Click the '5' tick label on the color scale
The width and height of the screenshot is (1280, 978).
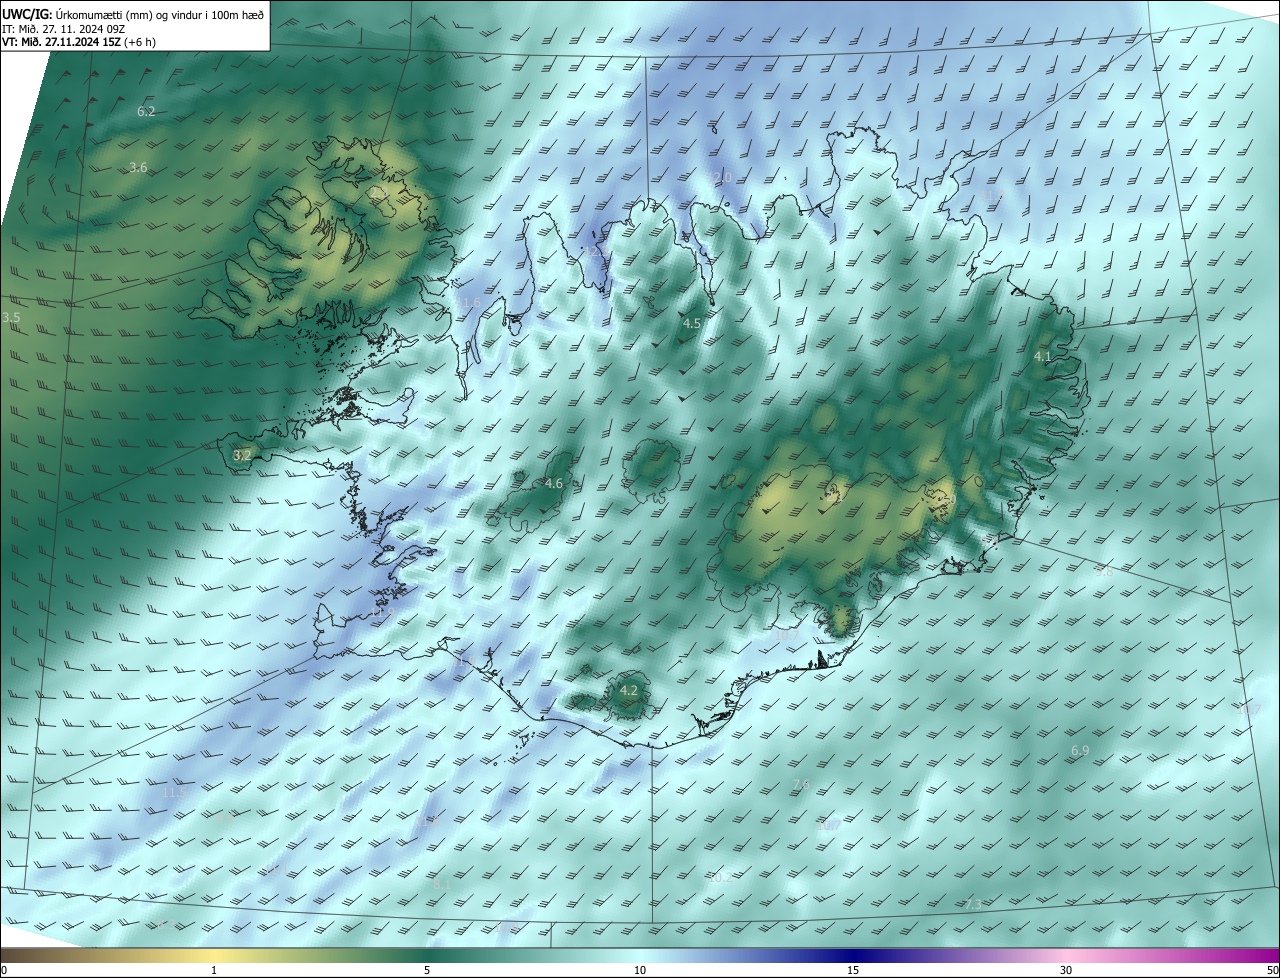pyautogui.click(x=427, y=970)
